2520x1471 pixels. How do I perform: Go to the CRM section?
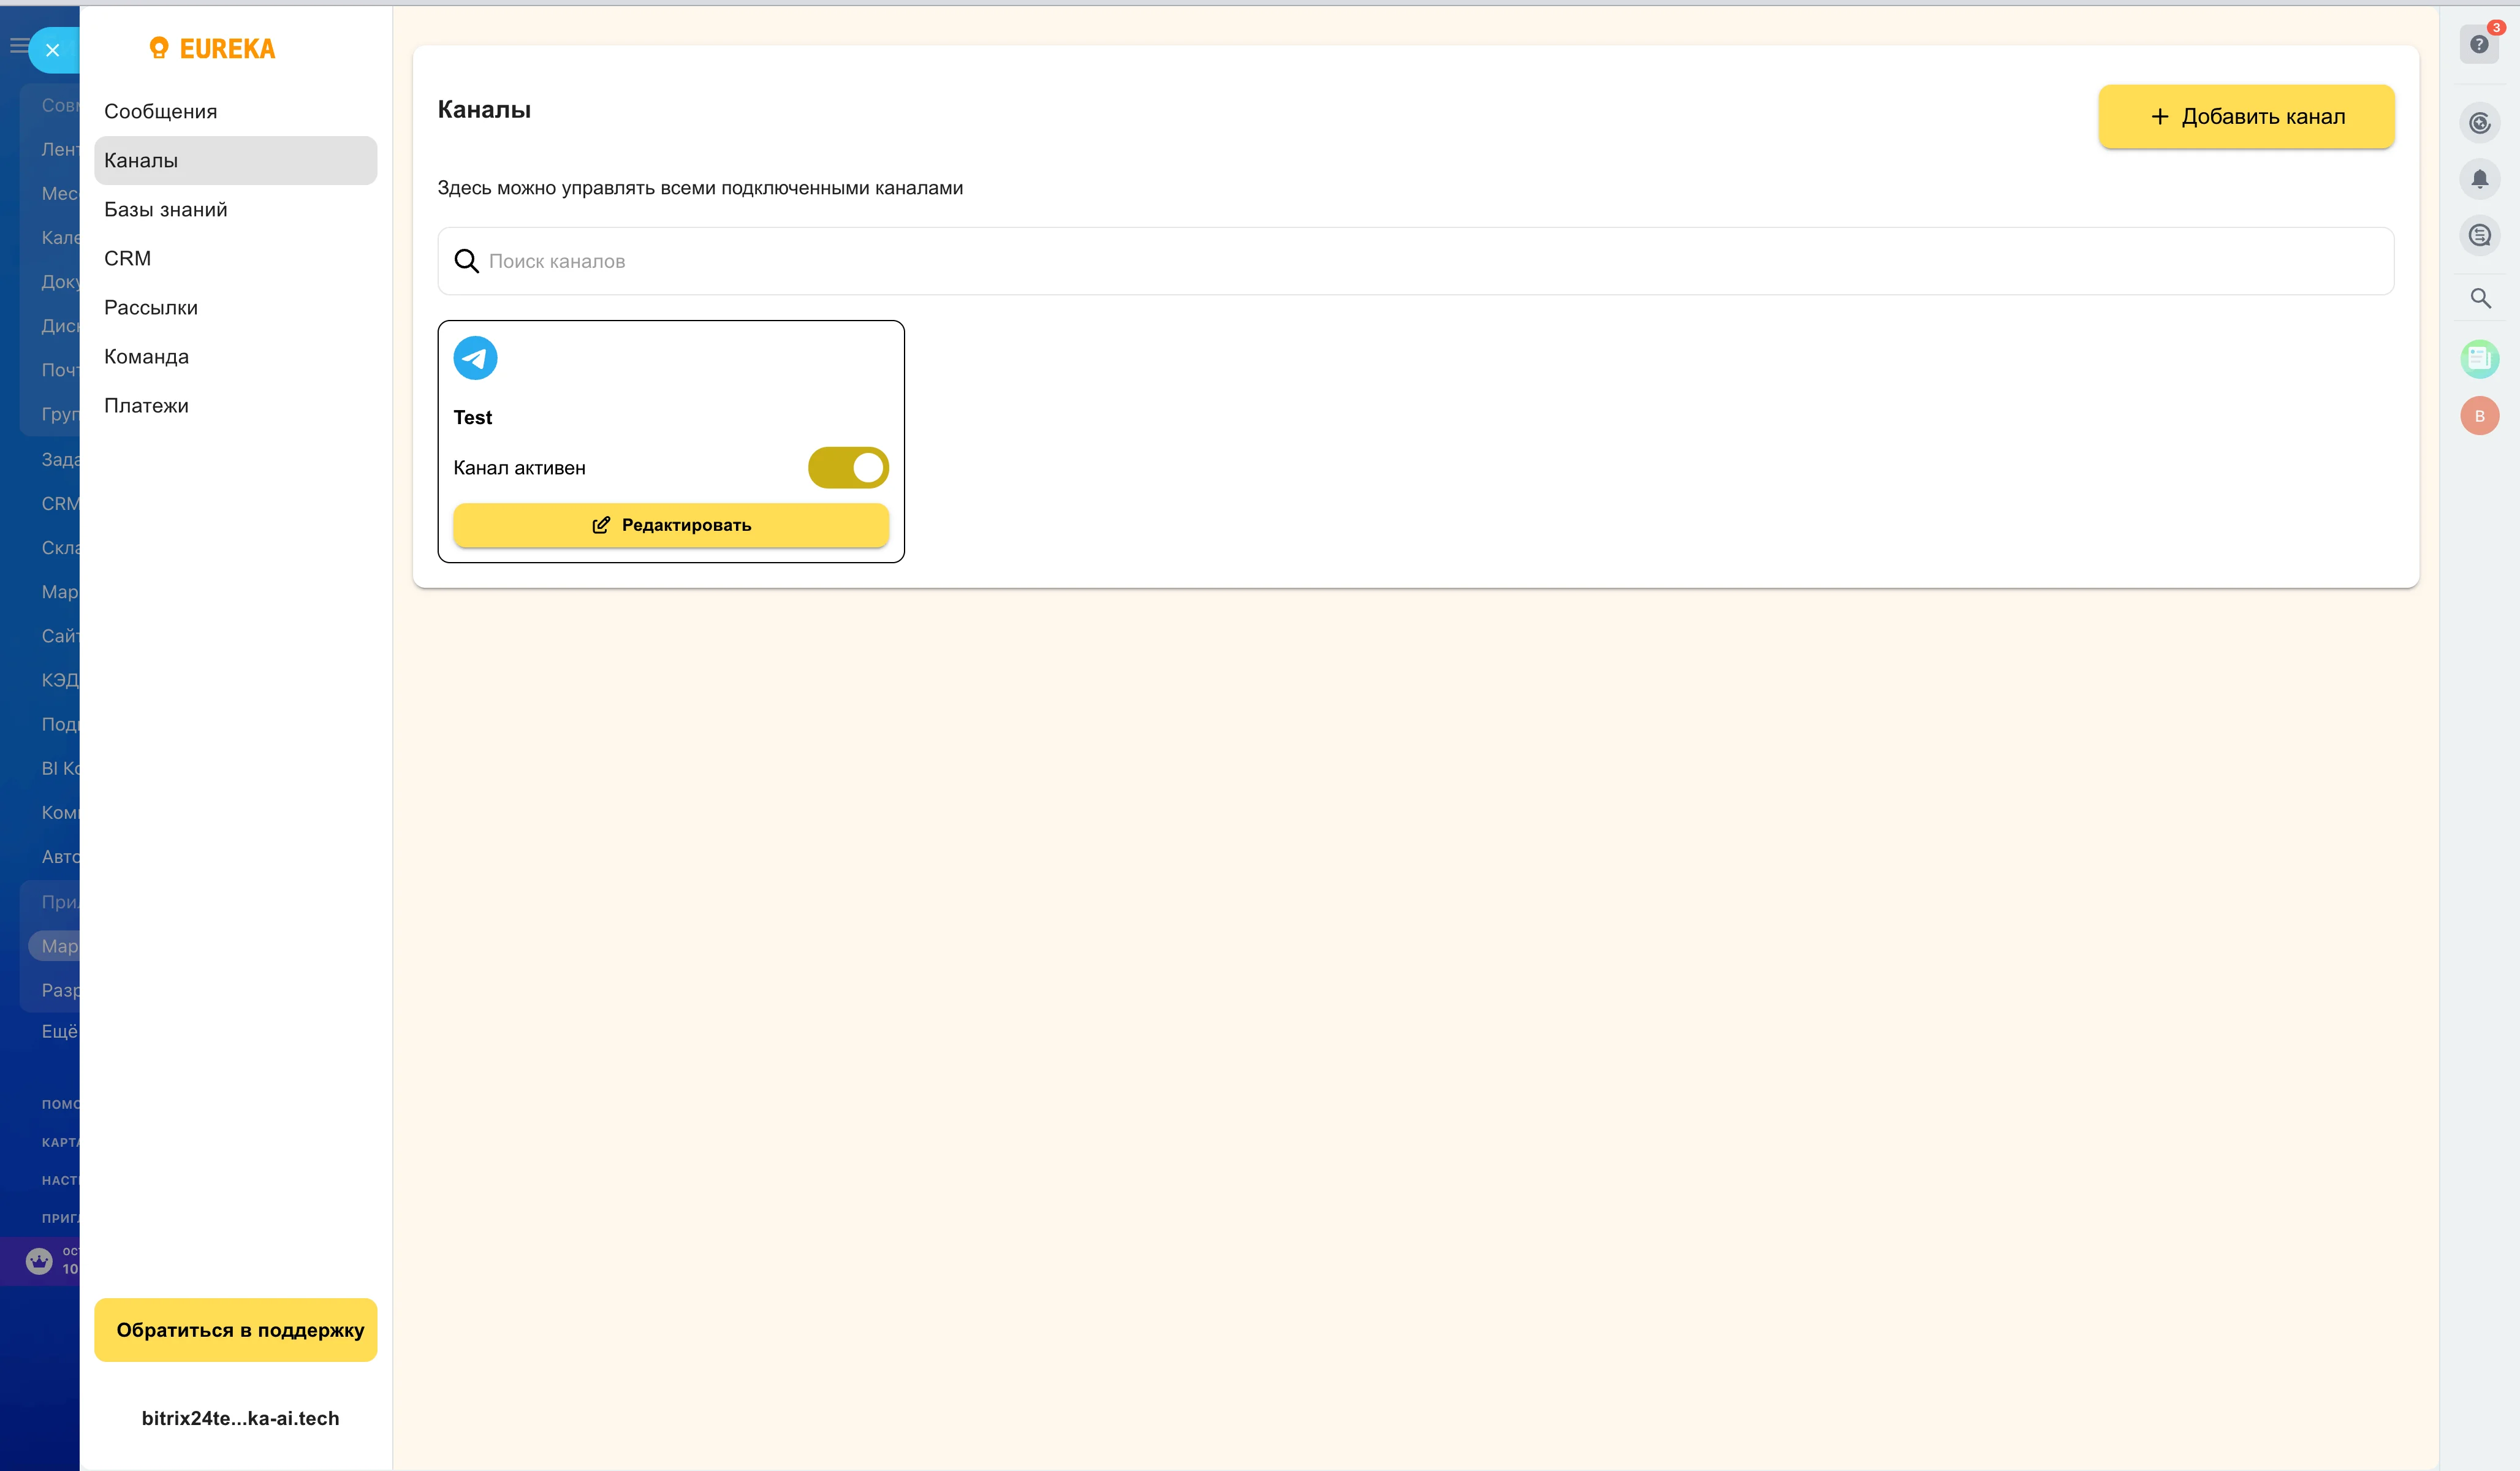(128, 258)
